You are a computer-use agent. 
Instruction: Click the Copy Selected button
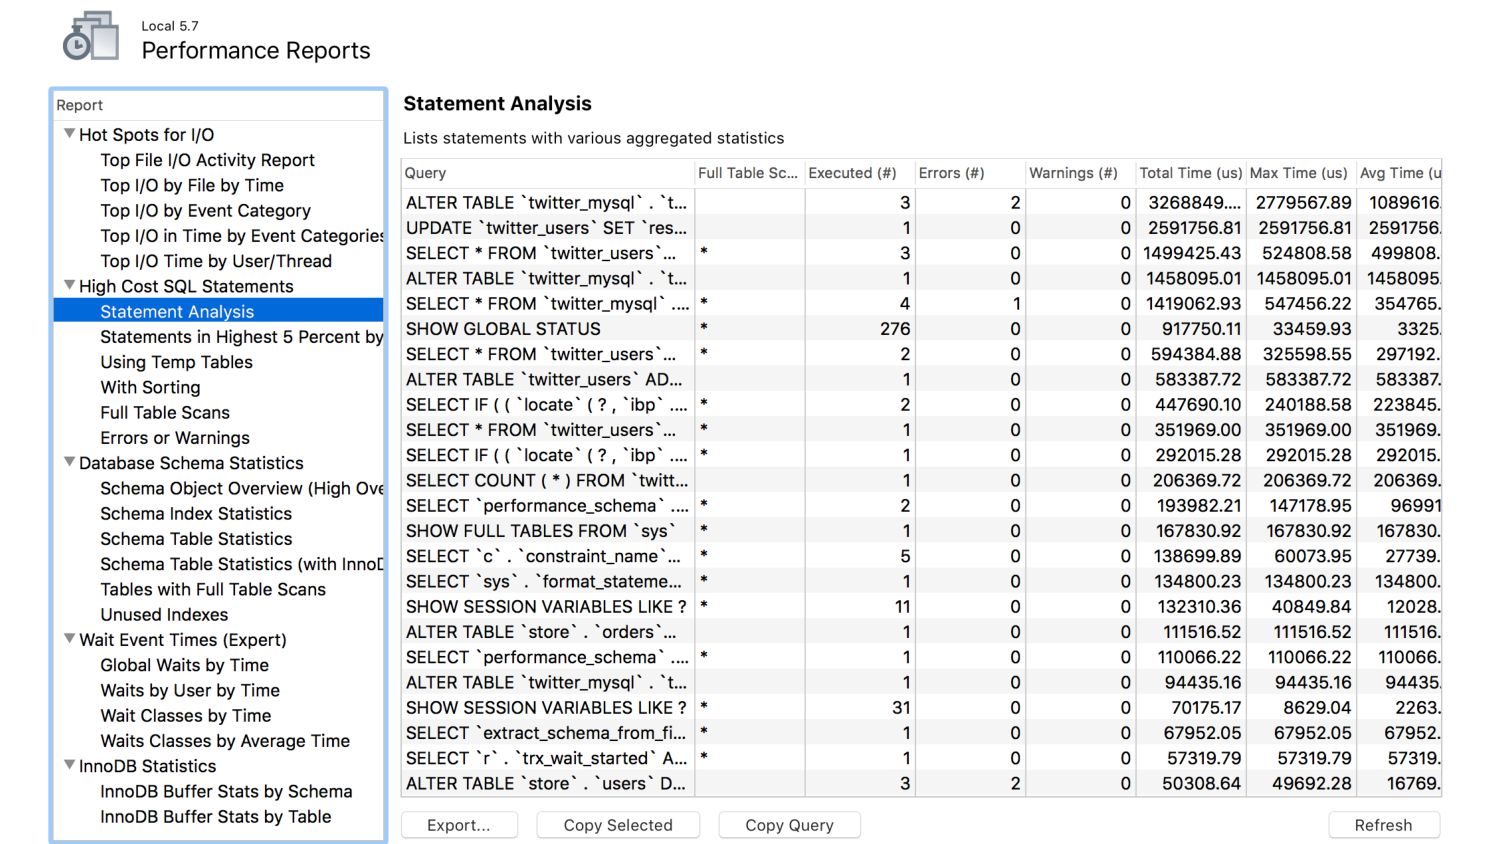[x=618, y=825]
